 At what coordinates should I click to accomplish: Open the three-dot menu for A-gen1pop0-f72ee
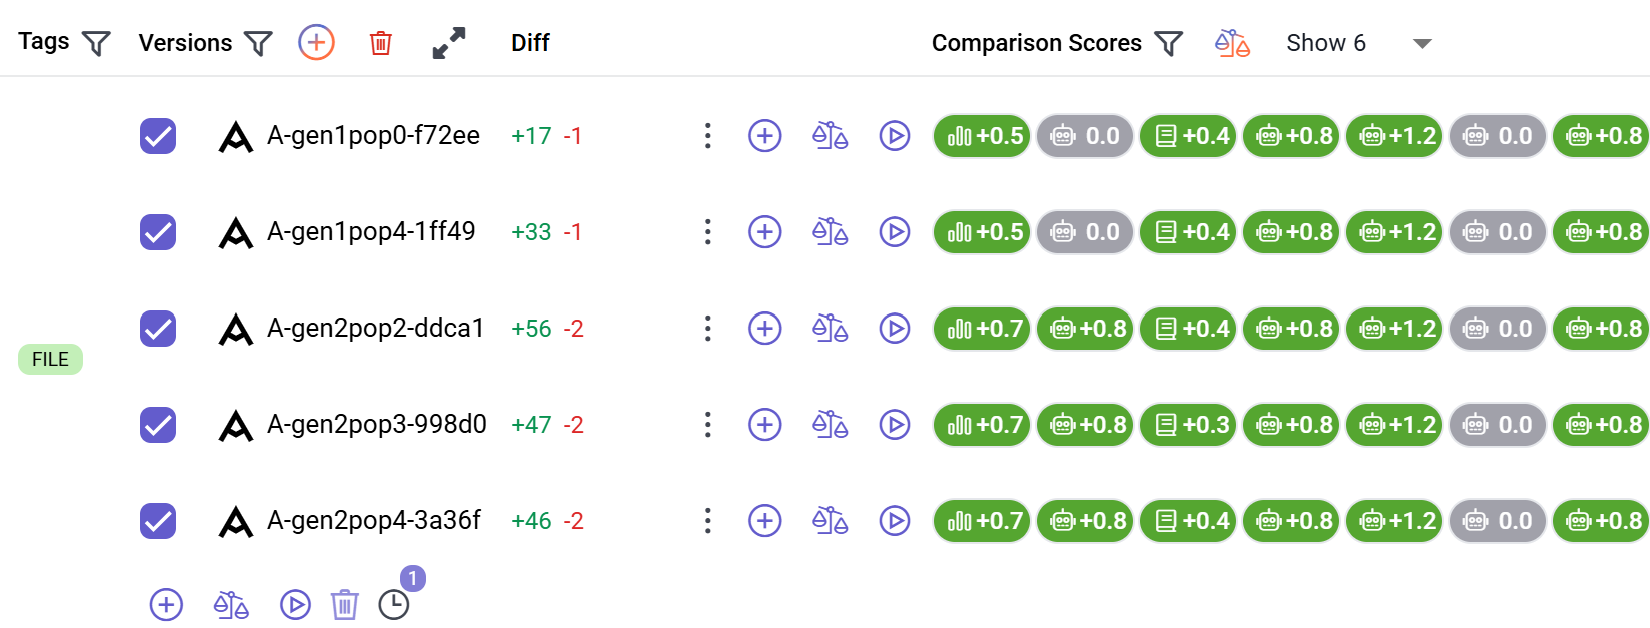(707, 136)
